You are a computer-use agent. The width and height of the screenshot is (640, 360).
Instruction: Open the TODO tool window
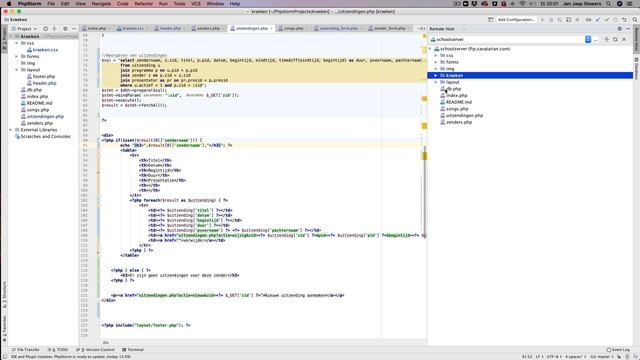click(x=58, y=350)
